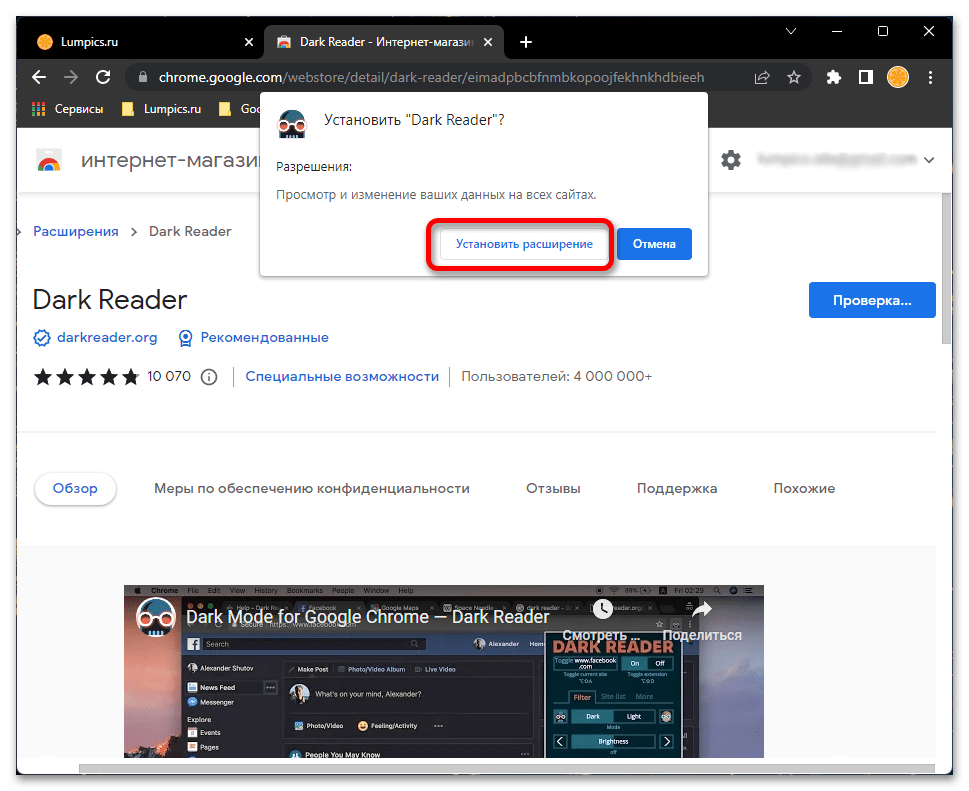Click the rating info icon beside 10 070

point(209,377)
